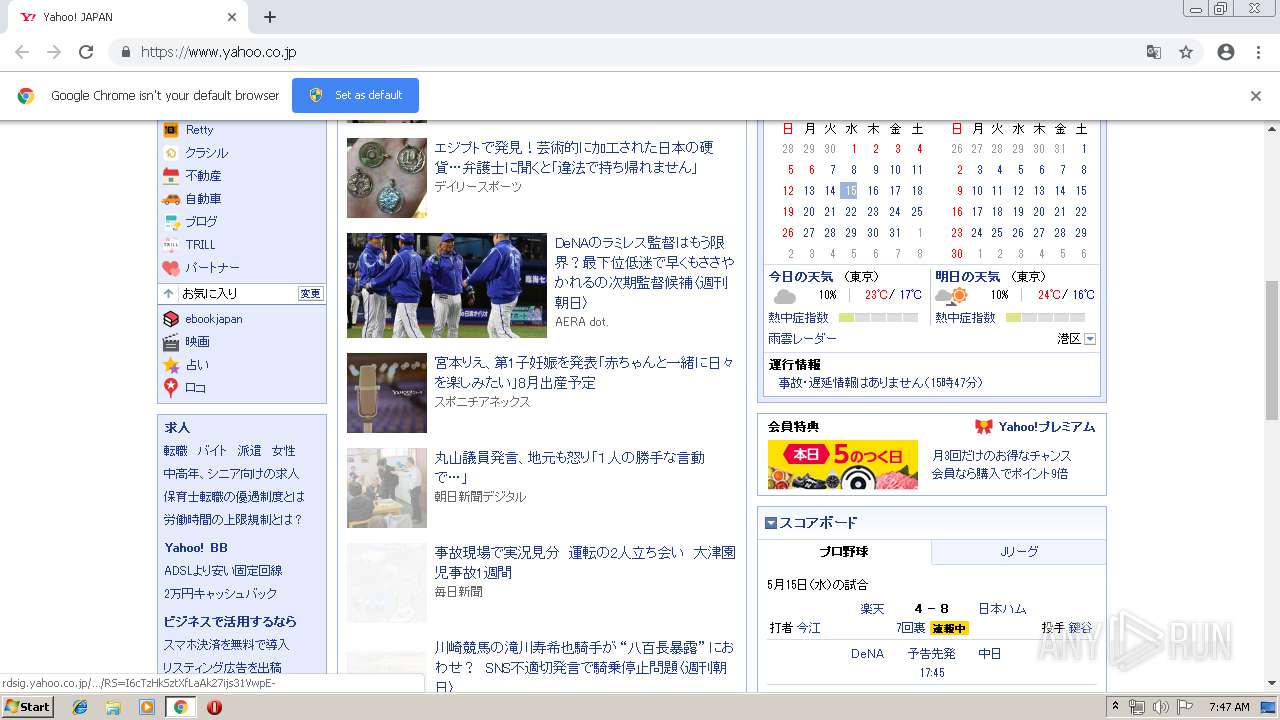Open the Retty sidebar icon
The width and height of the screenshot is (1280, 720).
[x=171, y=130]
